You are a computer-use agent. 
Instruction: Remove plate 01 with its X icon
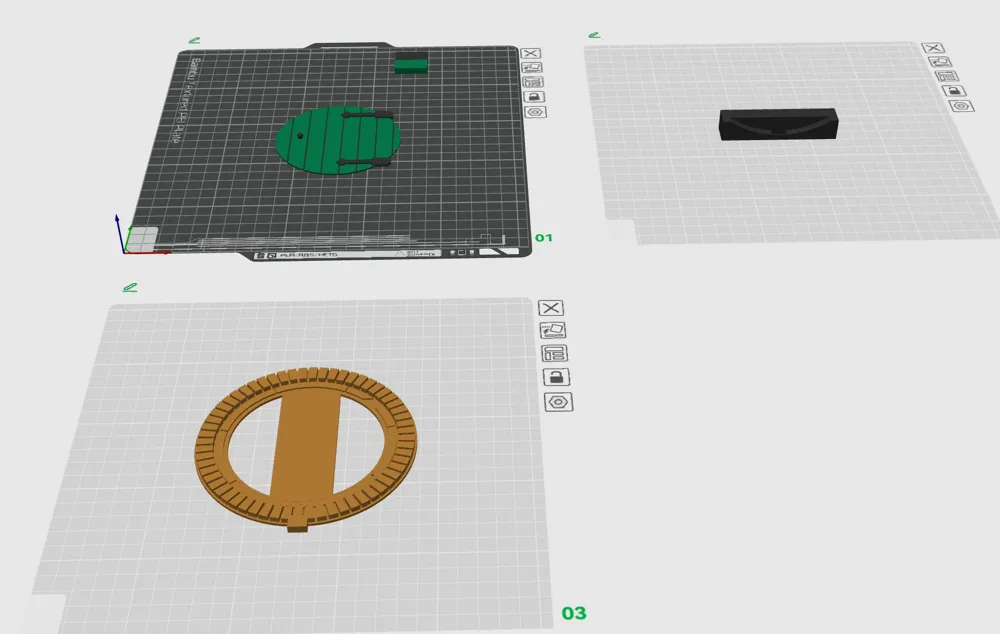(530, 54)
